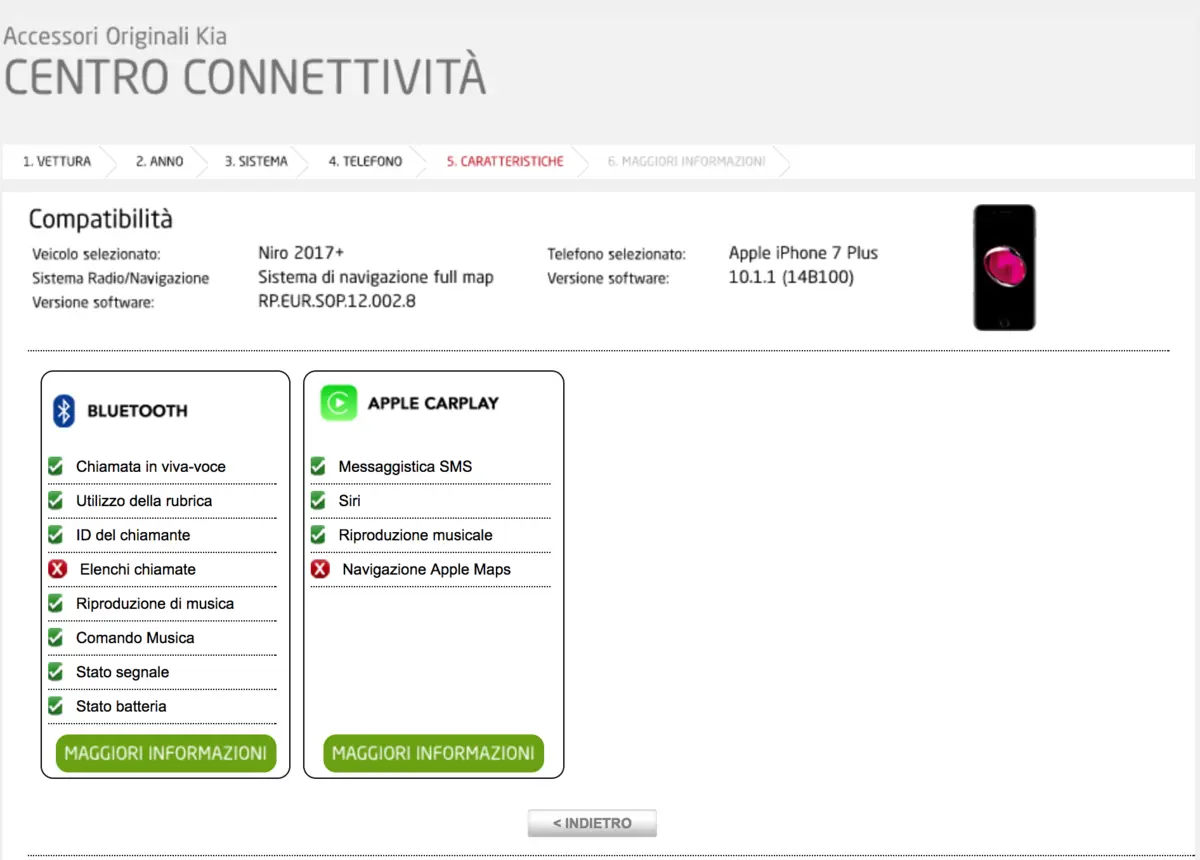Screen dimensions: 1200x860
Task: Select step 5. CARATTERISTICHE
Action: point(505,161)
